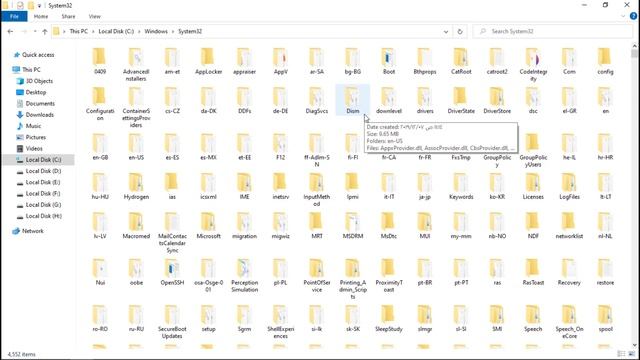This screenshot has width=640, height=360.
Task: Open the GroupPolicy folder
Action: coord(497,150)
